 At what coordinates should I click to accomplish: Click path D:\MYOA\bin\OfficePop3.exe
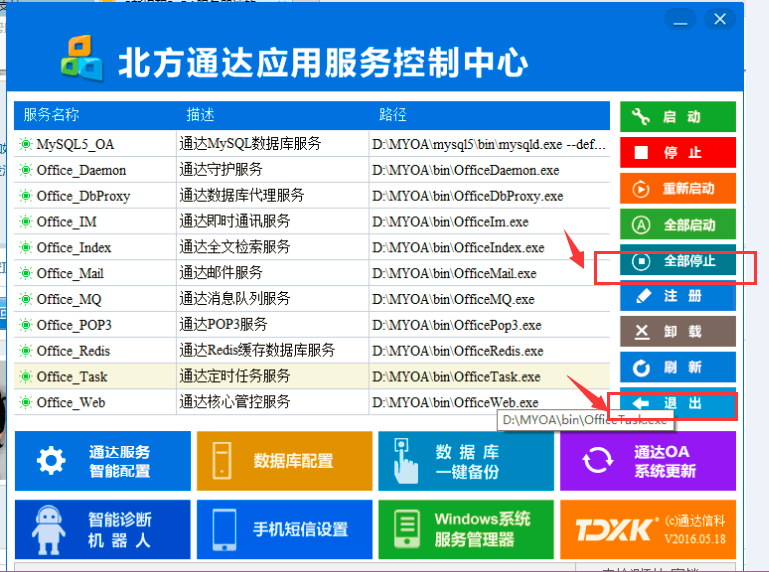click(x=457, y=325)
